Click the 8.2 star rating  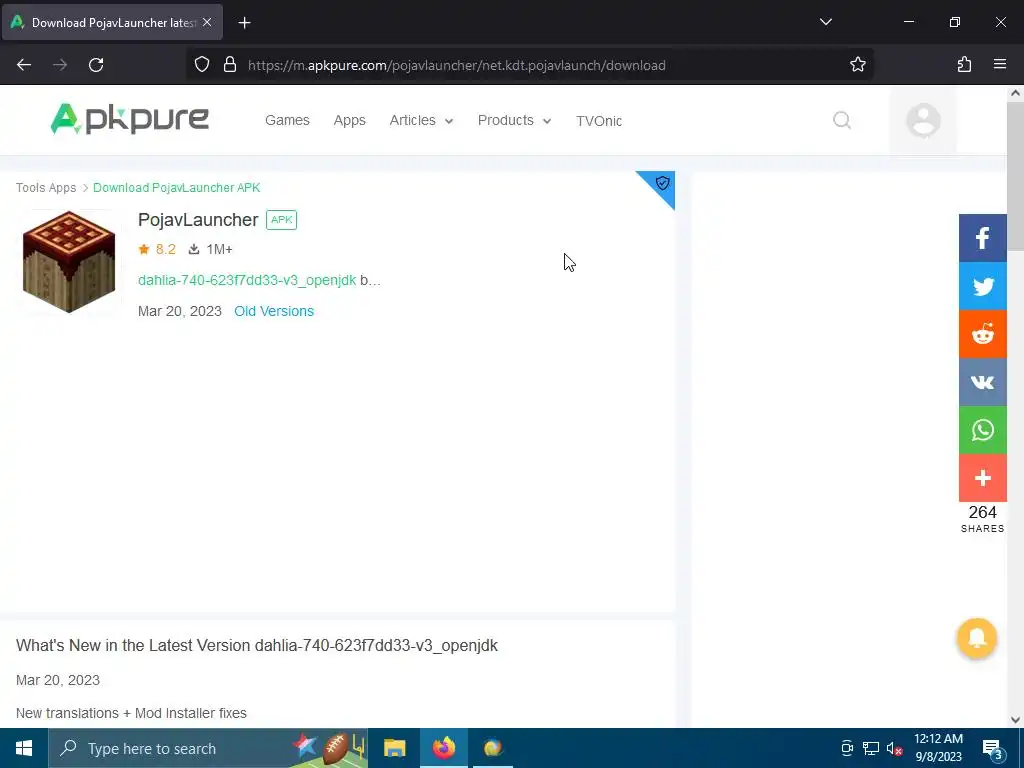157,249
